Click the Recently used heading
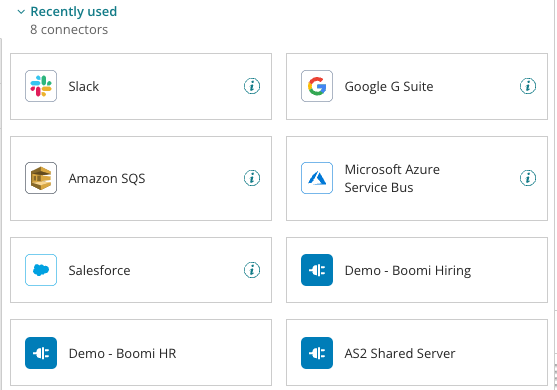This screenshot has width=557, height=390. click(74, 11)
